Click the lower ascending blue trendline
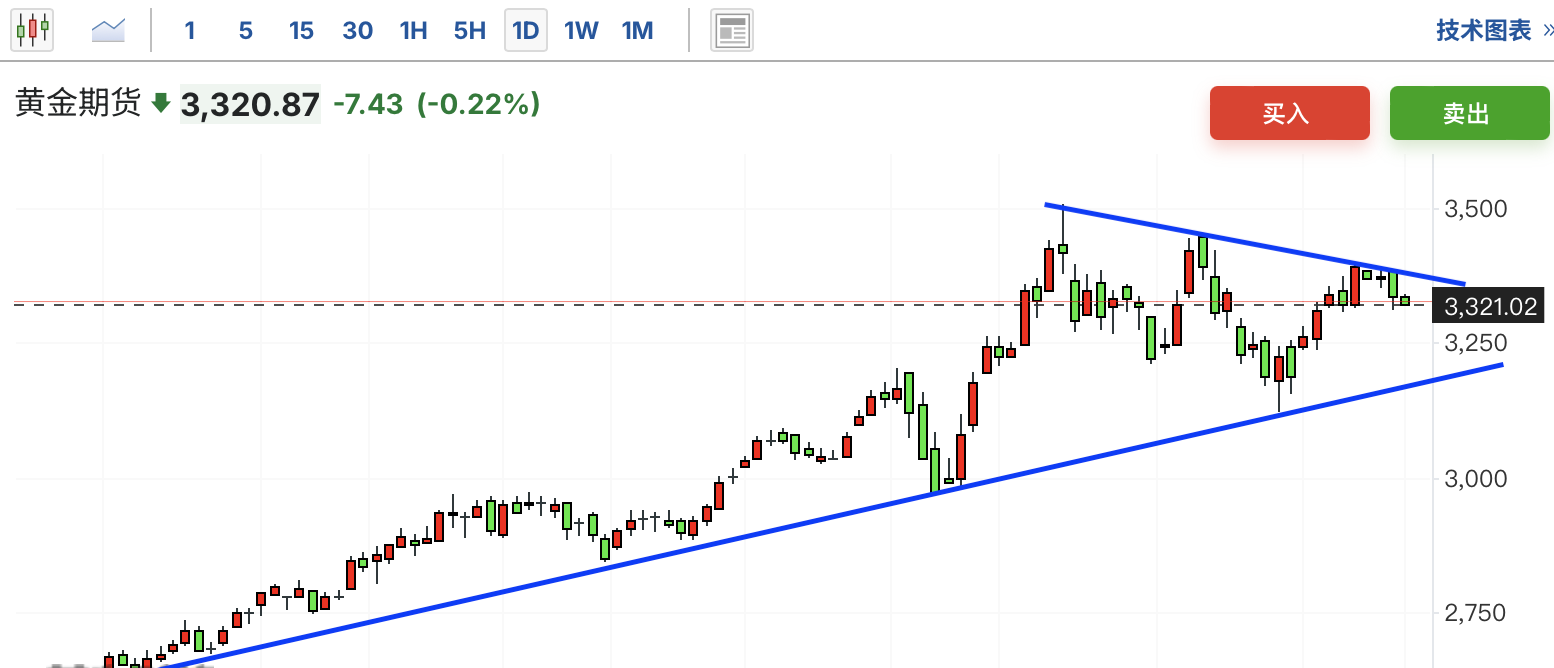 (x=830, y=518)
